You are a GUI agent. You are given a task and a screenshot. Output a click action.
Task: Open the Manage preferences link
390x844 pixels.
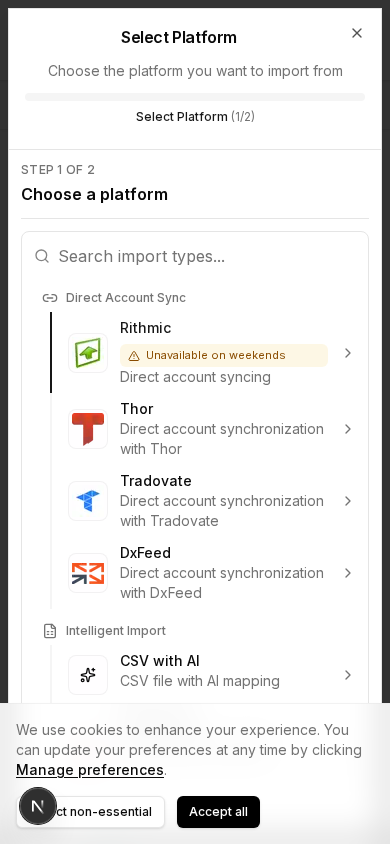click(x=90, y=770)
